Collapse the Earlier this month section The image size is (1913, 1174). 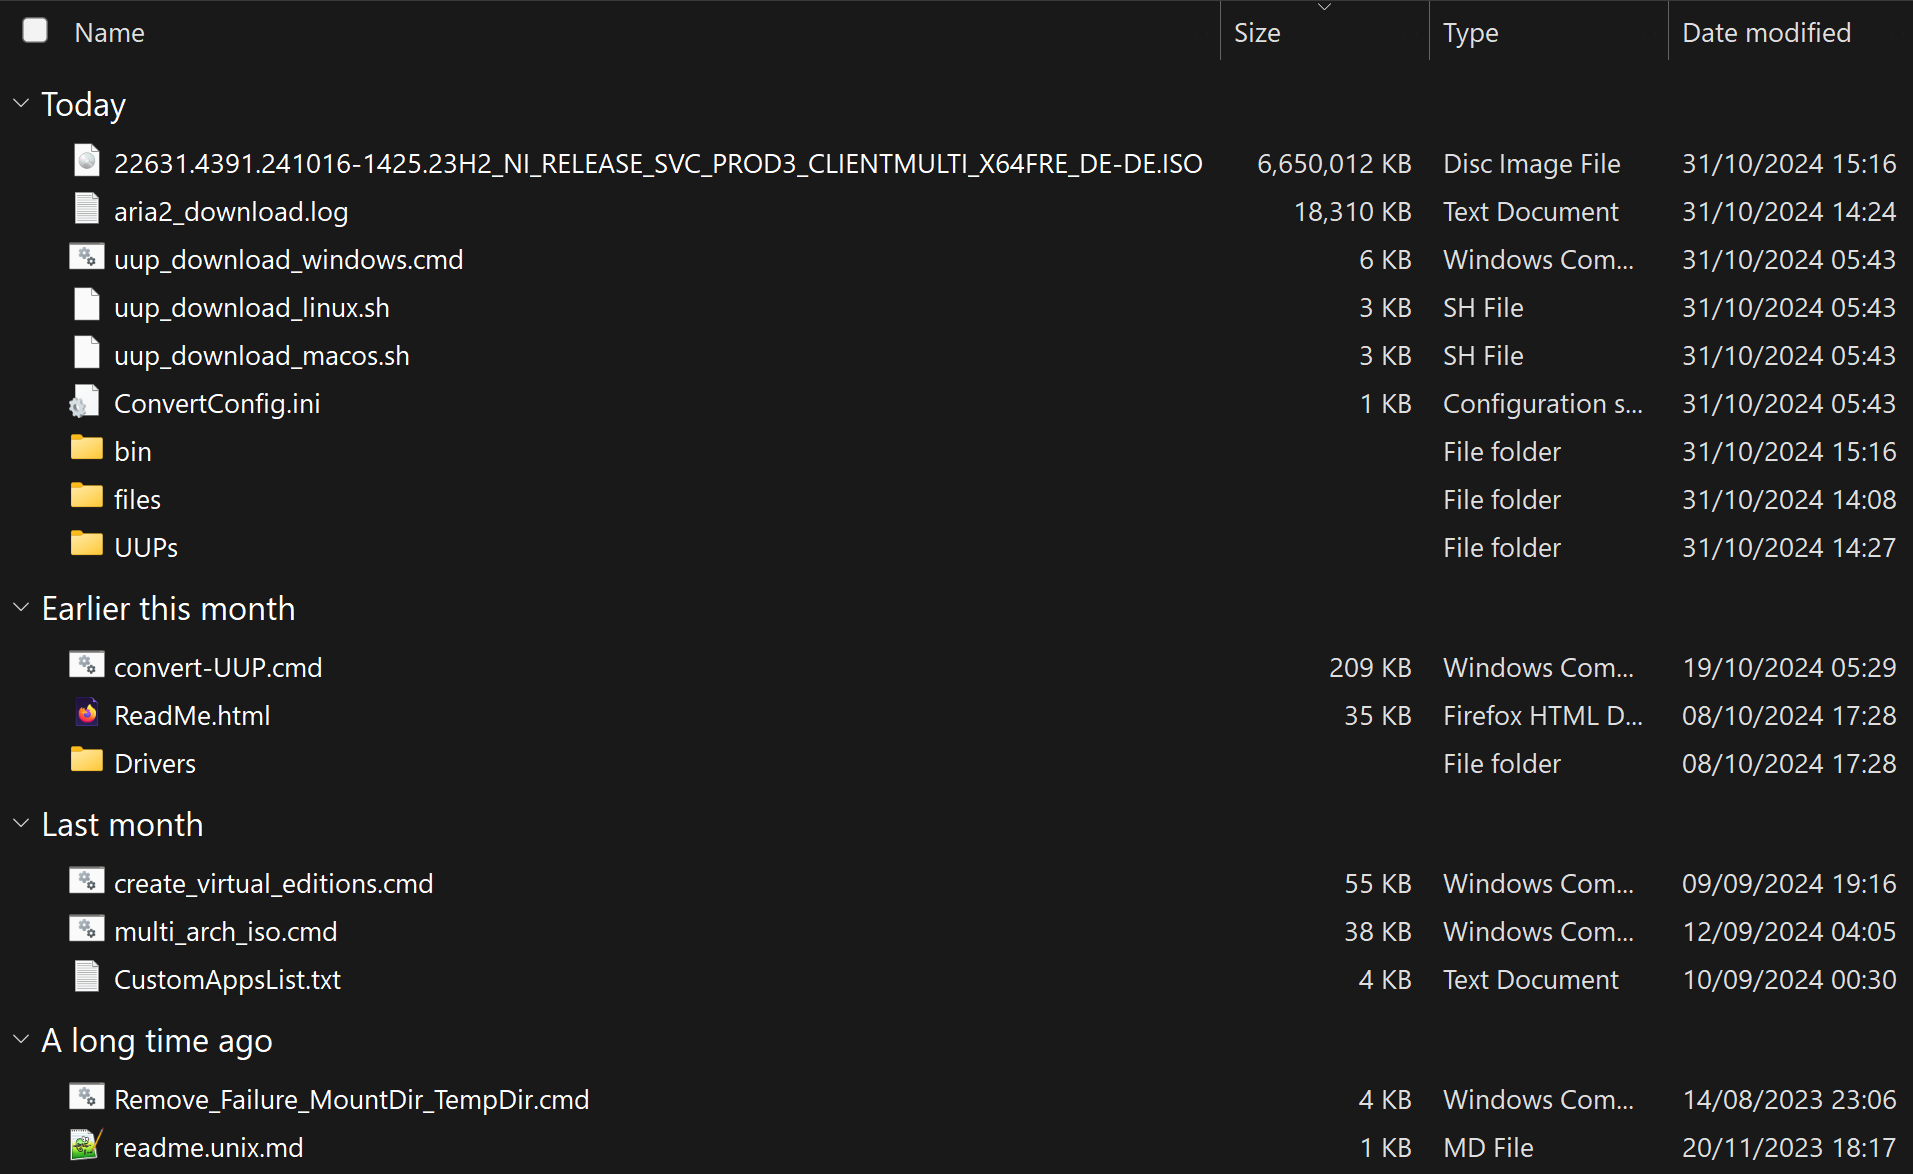click(20, 607)
